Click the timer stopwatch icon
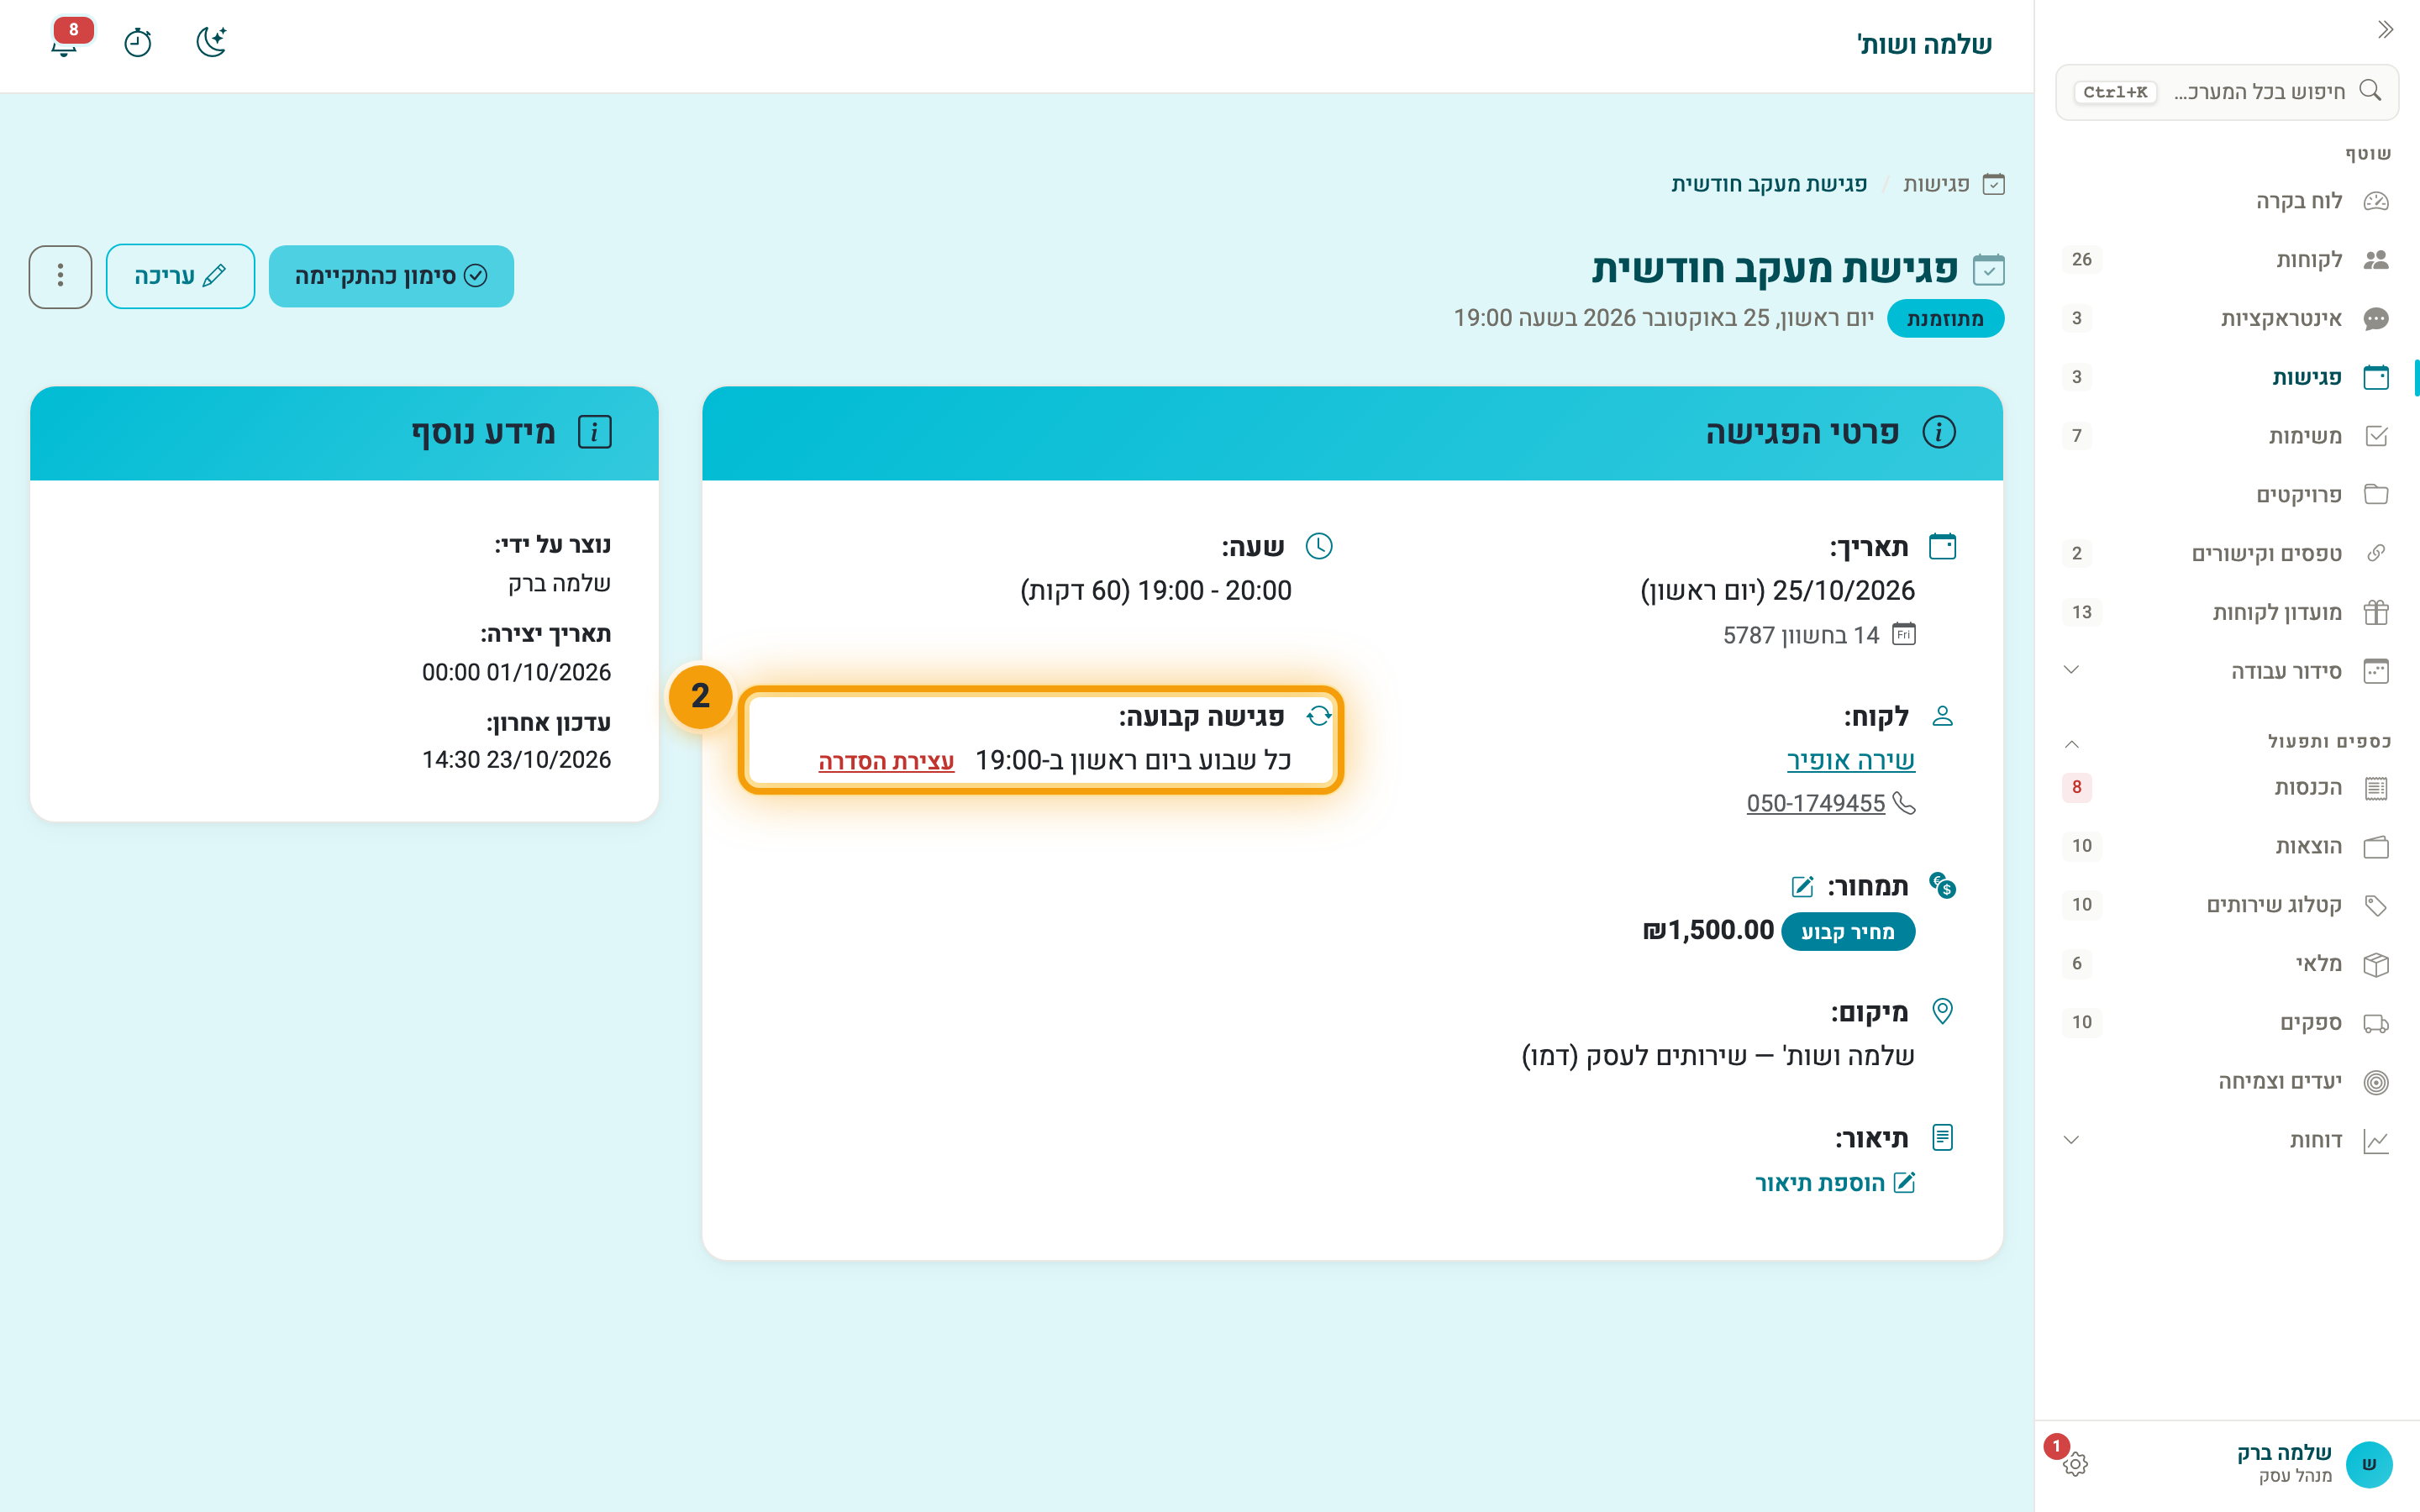This screenshot has width=2420, height=1512. (138, 43)
